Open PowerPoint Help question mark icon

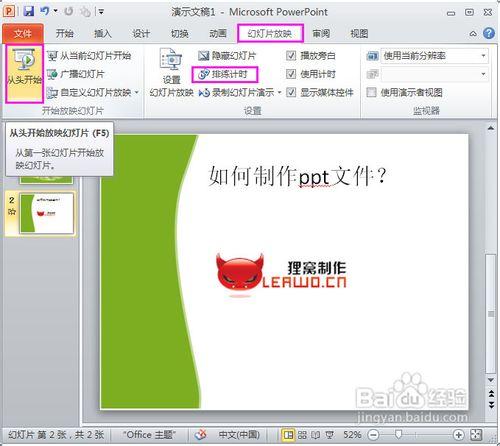(x=489, y=33)
